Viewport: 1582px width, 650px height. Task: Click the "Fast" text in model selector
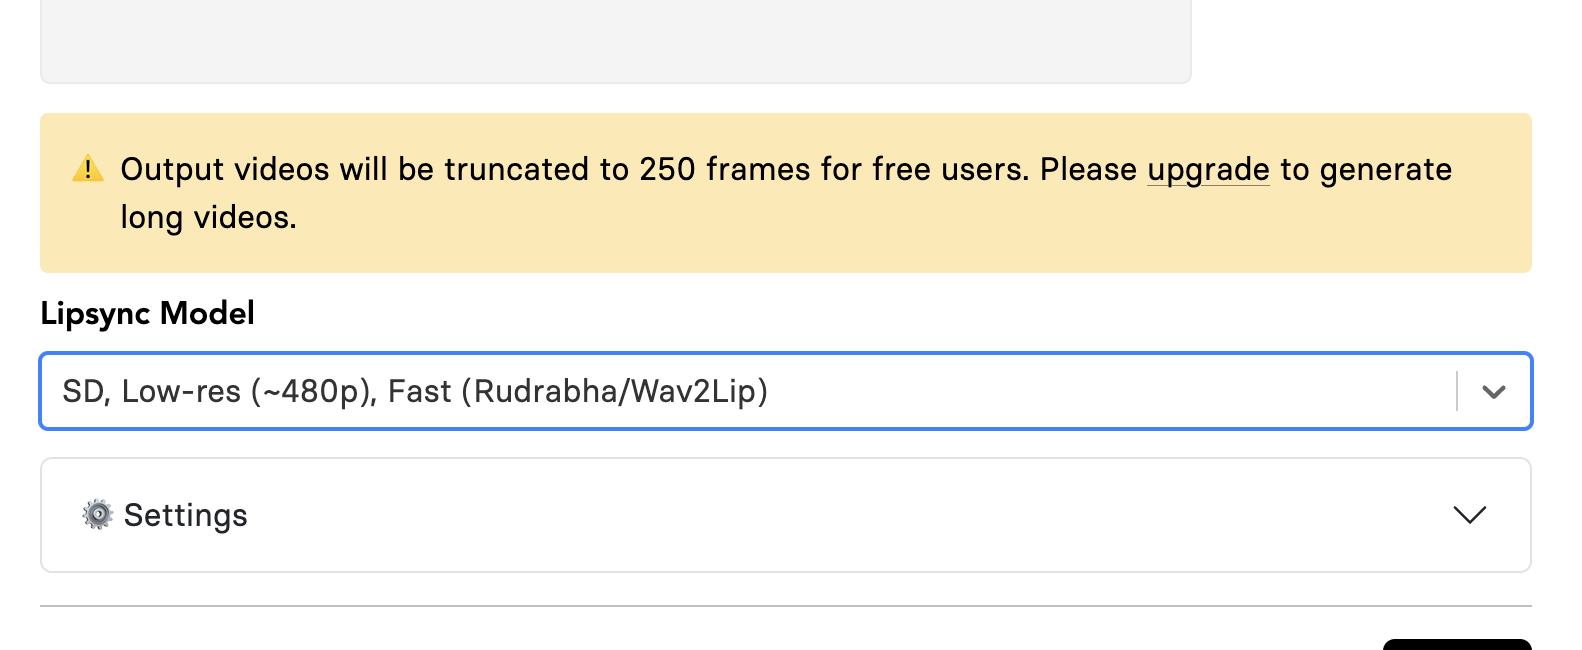[x=420, y=392]
